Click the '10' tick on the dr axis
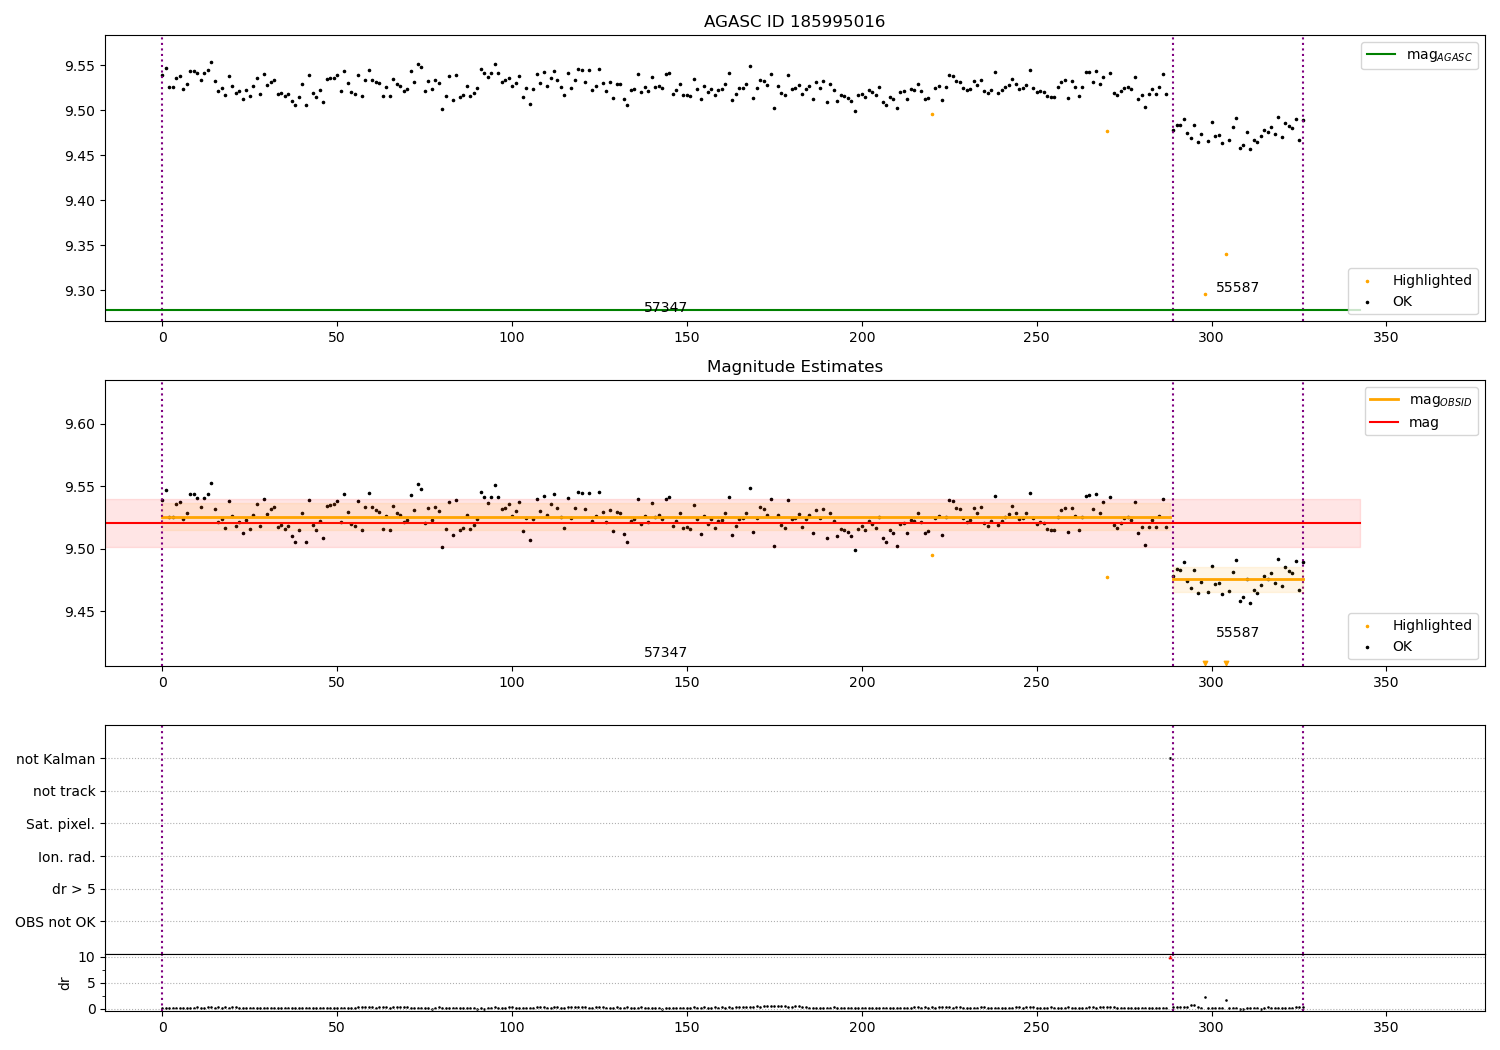Screen dimensions: 1500x1050 [x=87, y=957]
